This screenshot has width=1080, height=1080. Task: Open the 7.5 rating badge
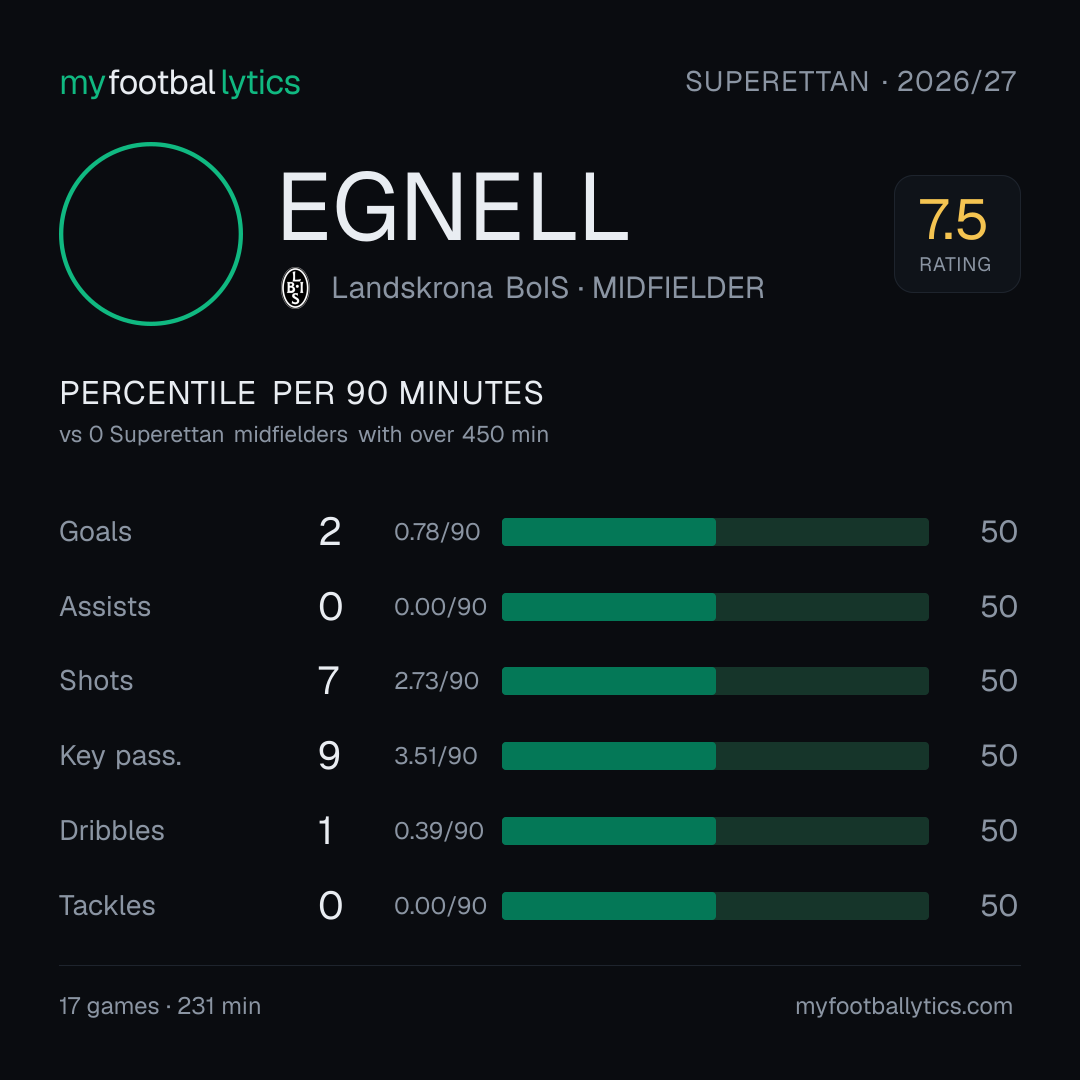coord(957,234)
